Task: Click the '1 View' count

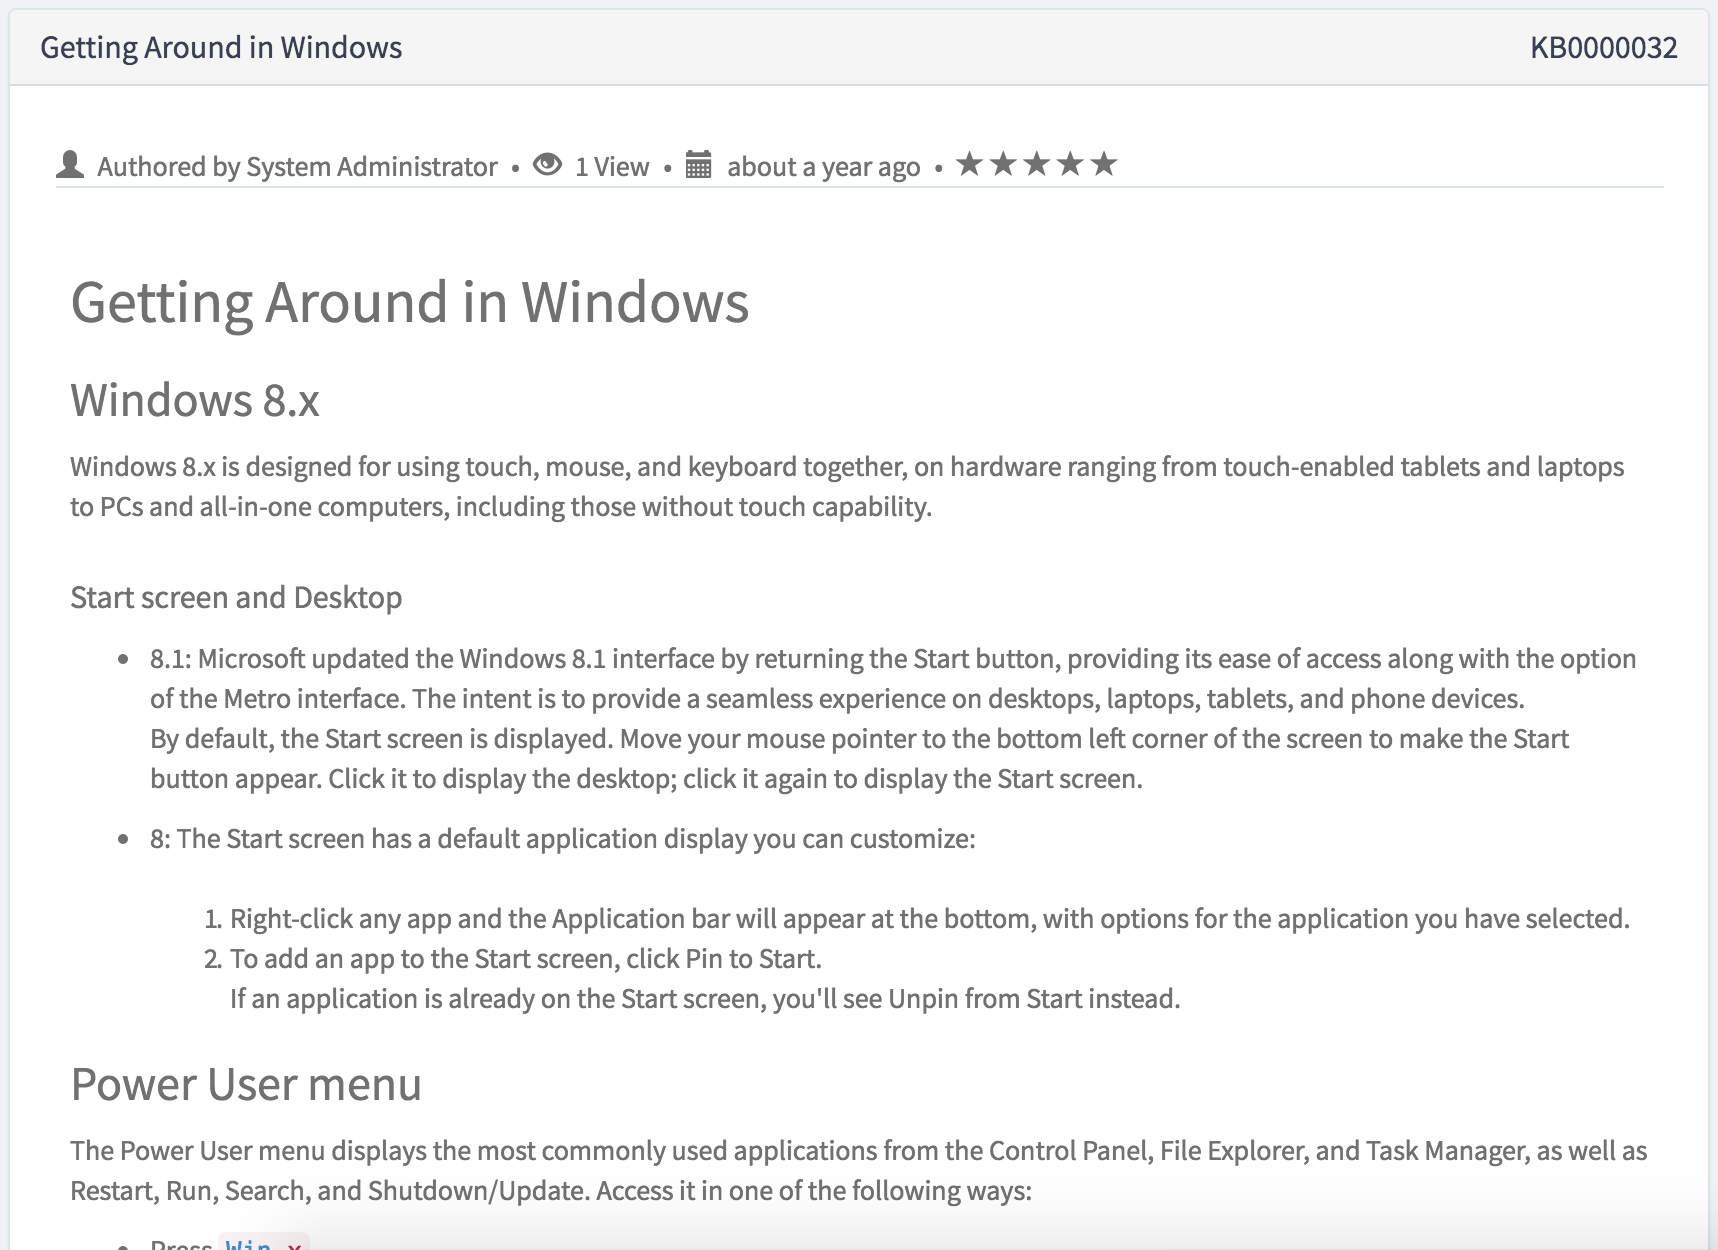Action: coord(612,167)
